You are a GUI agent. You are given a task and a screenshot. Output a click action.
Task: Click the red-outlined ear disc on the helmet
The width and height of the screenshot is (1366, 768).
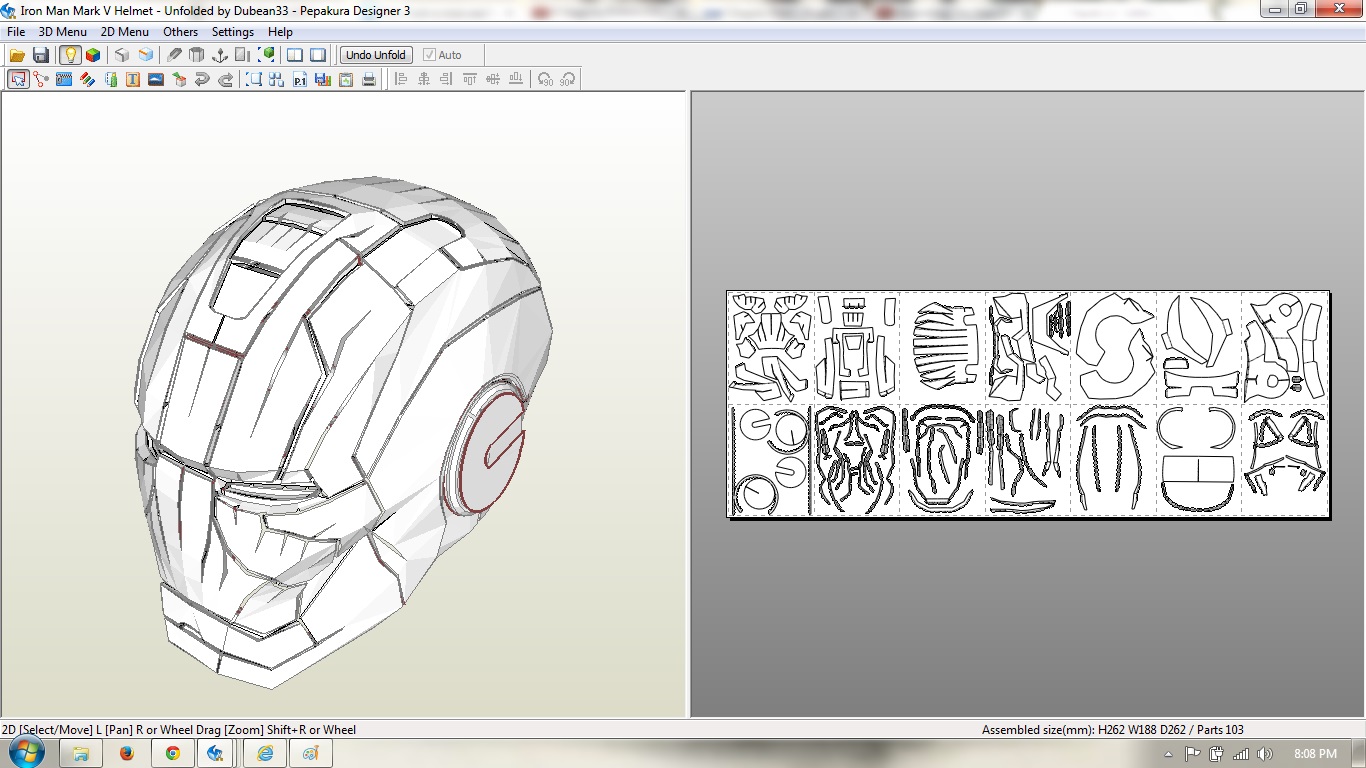coord(492,450)
